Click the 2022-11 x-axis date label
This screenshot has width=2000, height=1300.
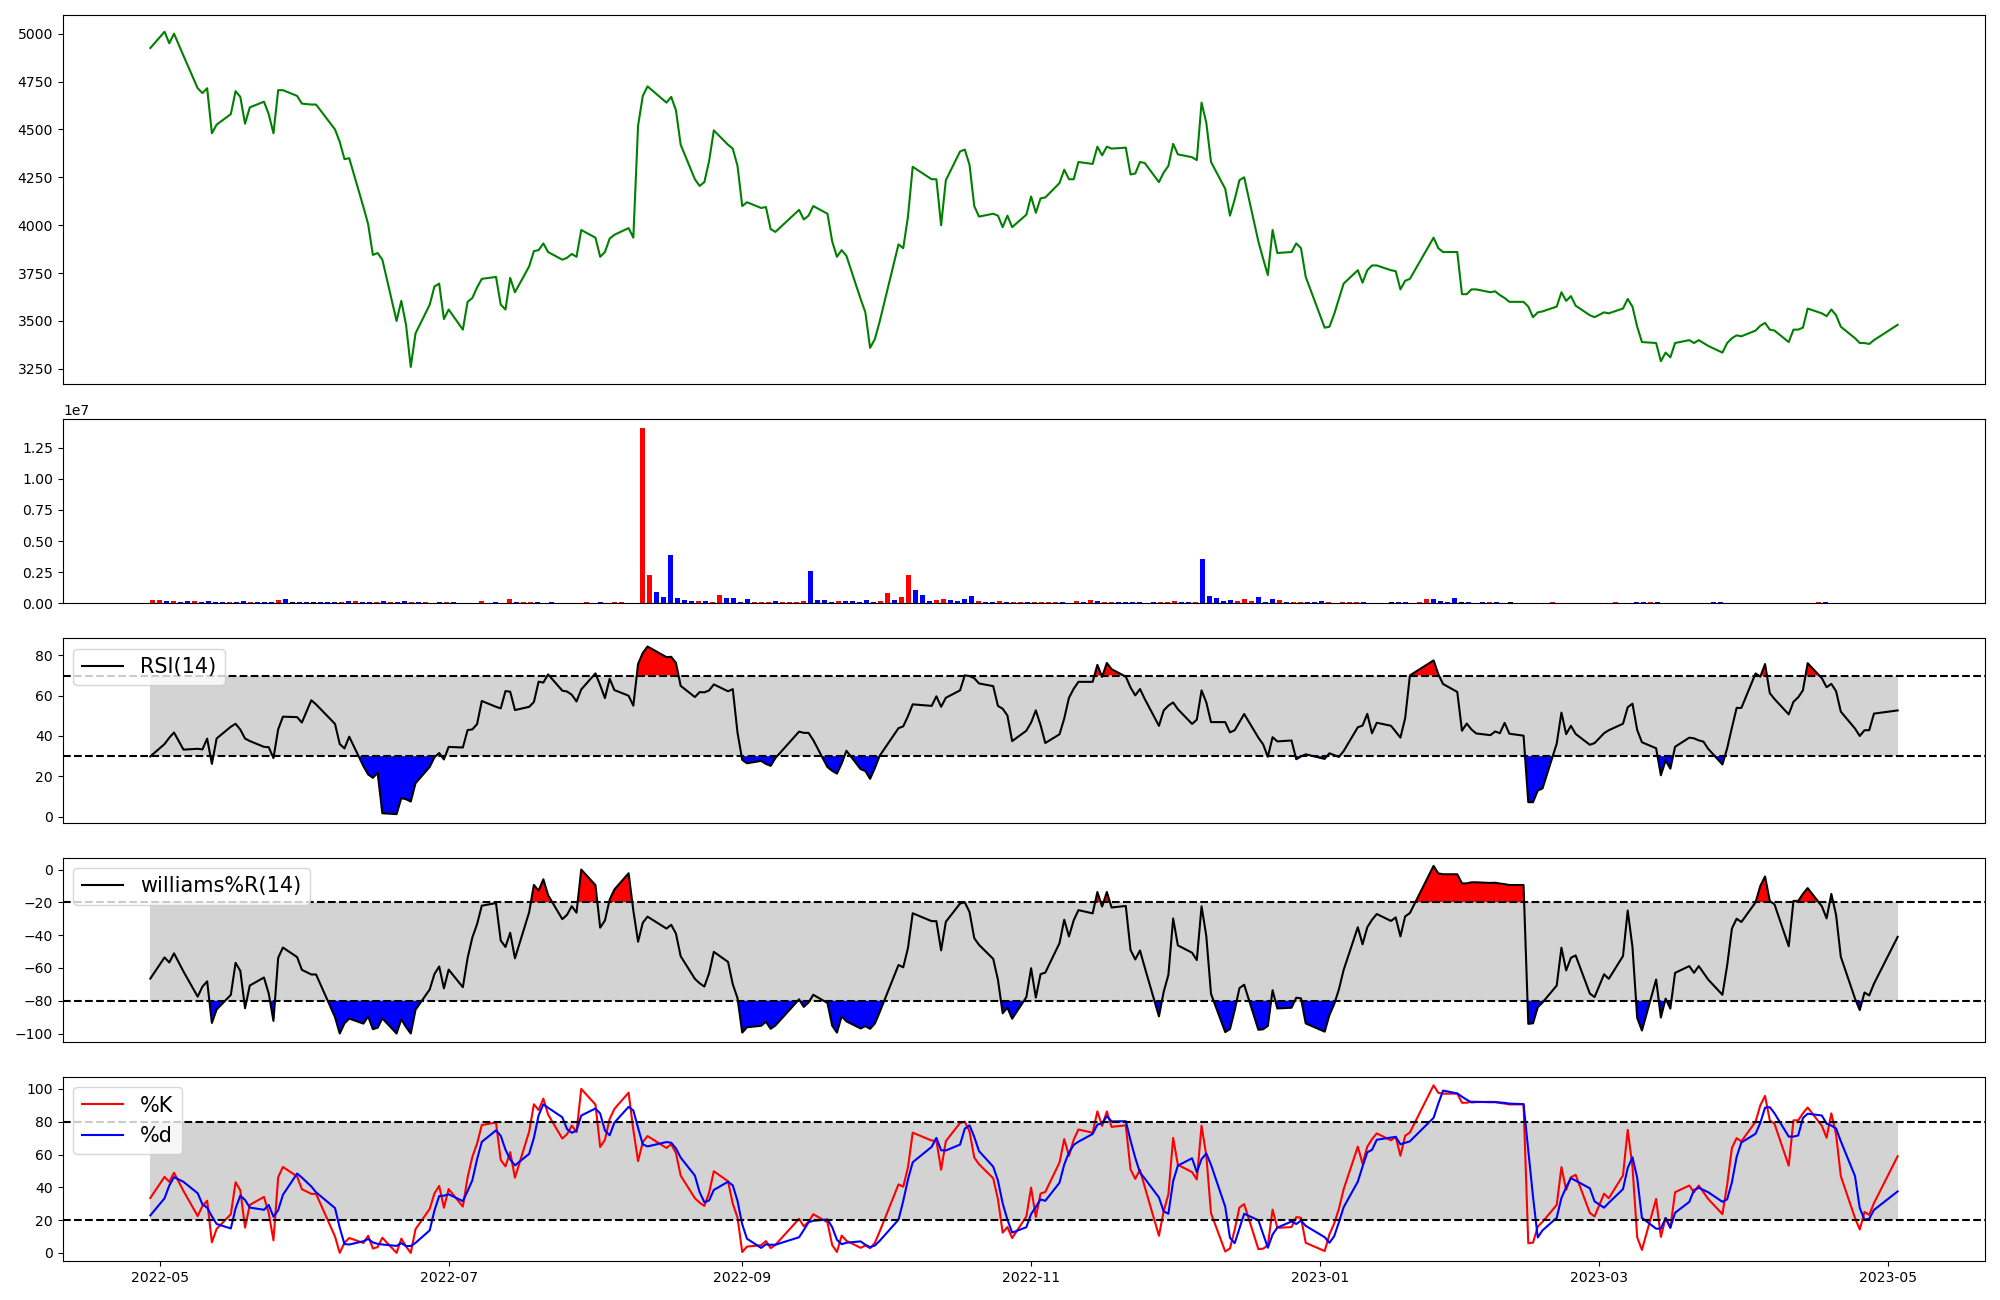[x=1030, y=1277]
